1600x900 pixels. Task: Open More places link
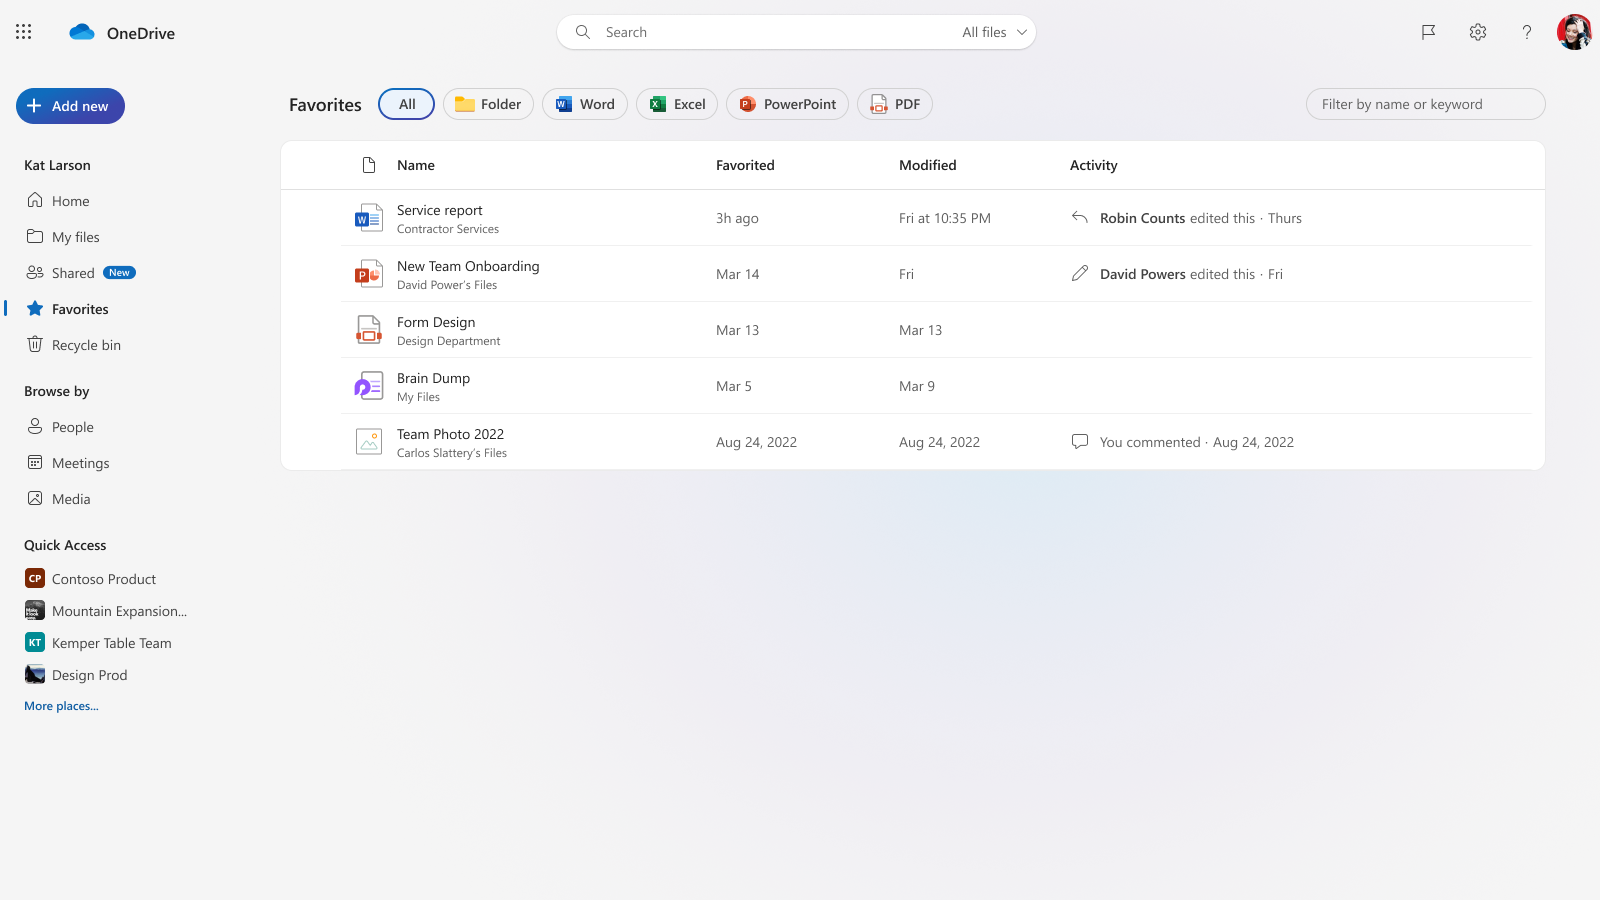pos(61,705)
